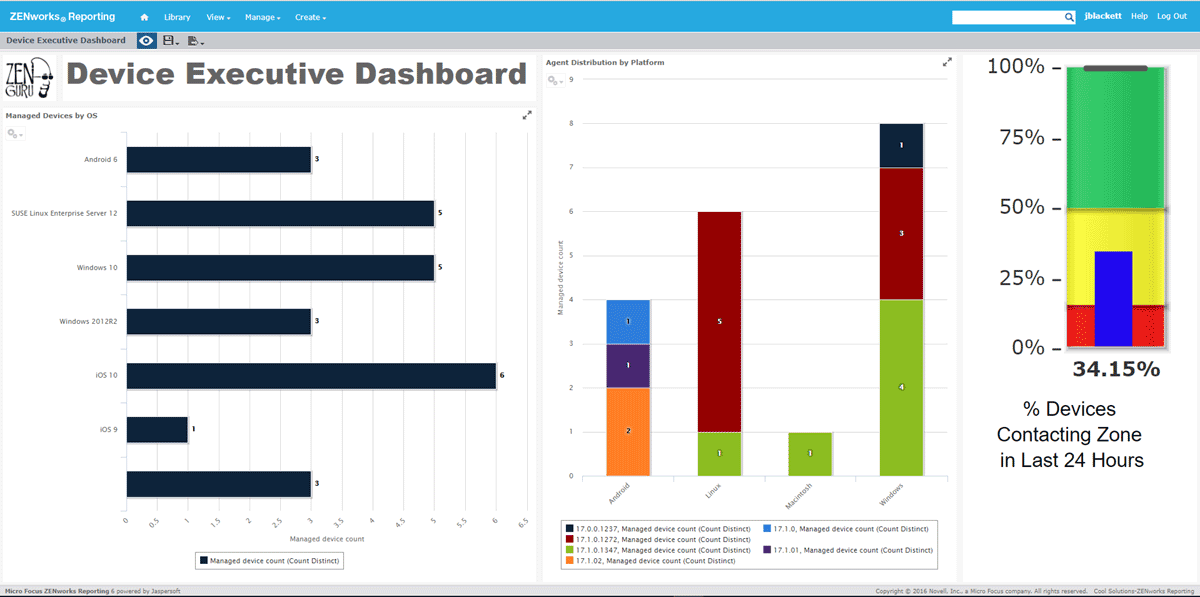The image size is (1200, 597).
Task: Select the iOS 9 bar
Action: tap(157, 429)
